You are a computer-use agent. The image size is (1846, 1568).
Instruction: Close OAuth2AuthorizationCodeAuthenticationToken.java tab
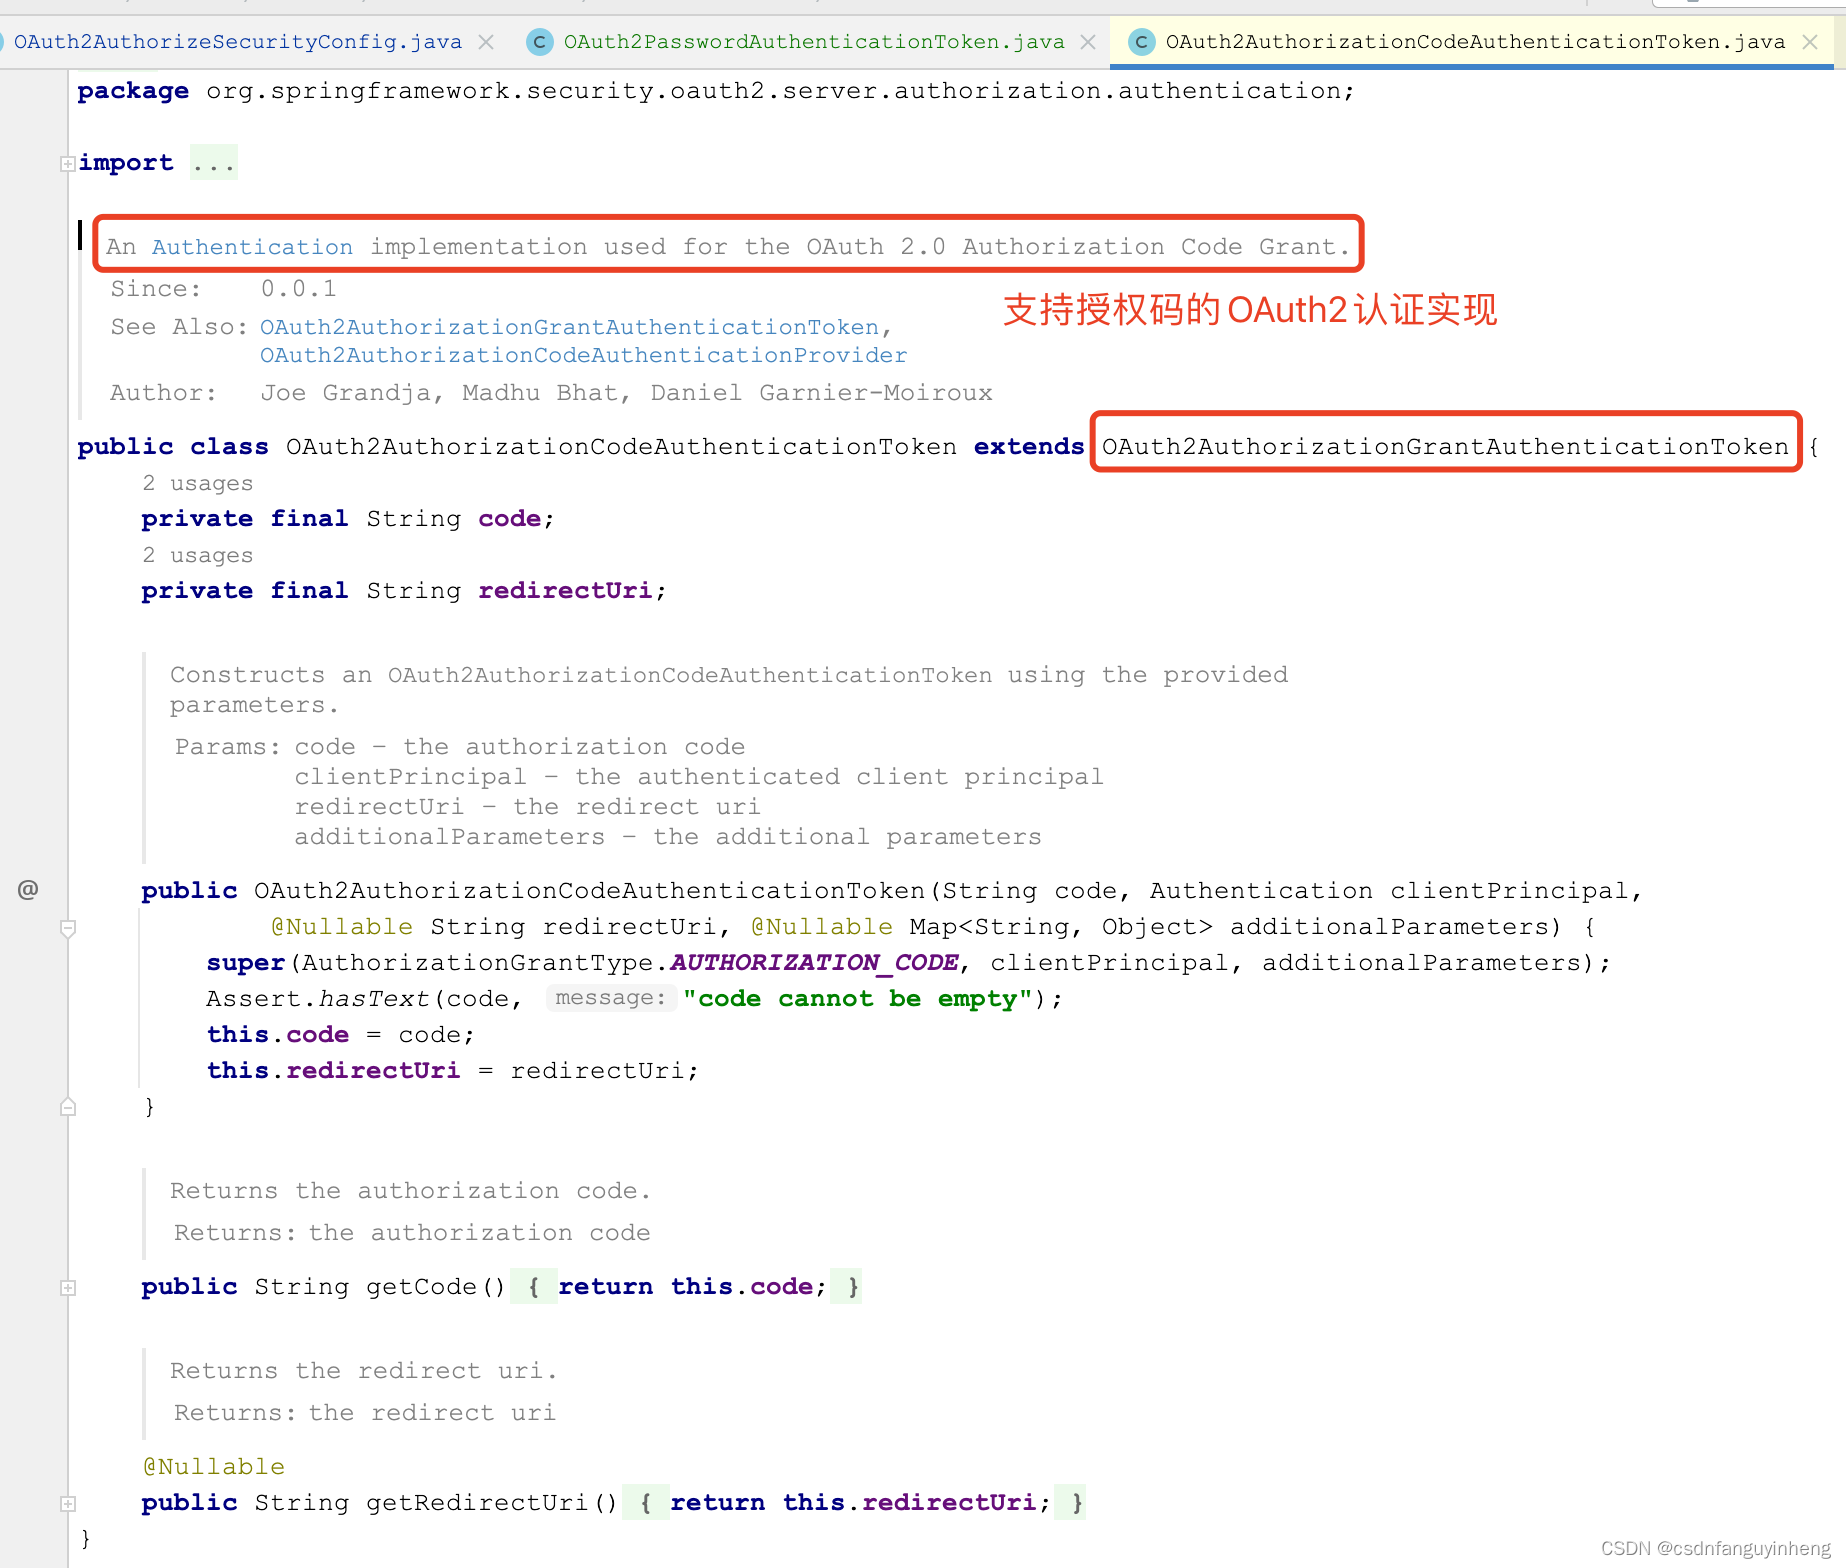(x=1810, y=42)
